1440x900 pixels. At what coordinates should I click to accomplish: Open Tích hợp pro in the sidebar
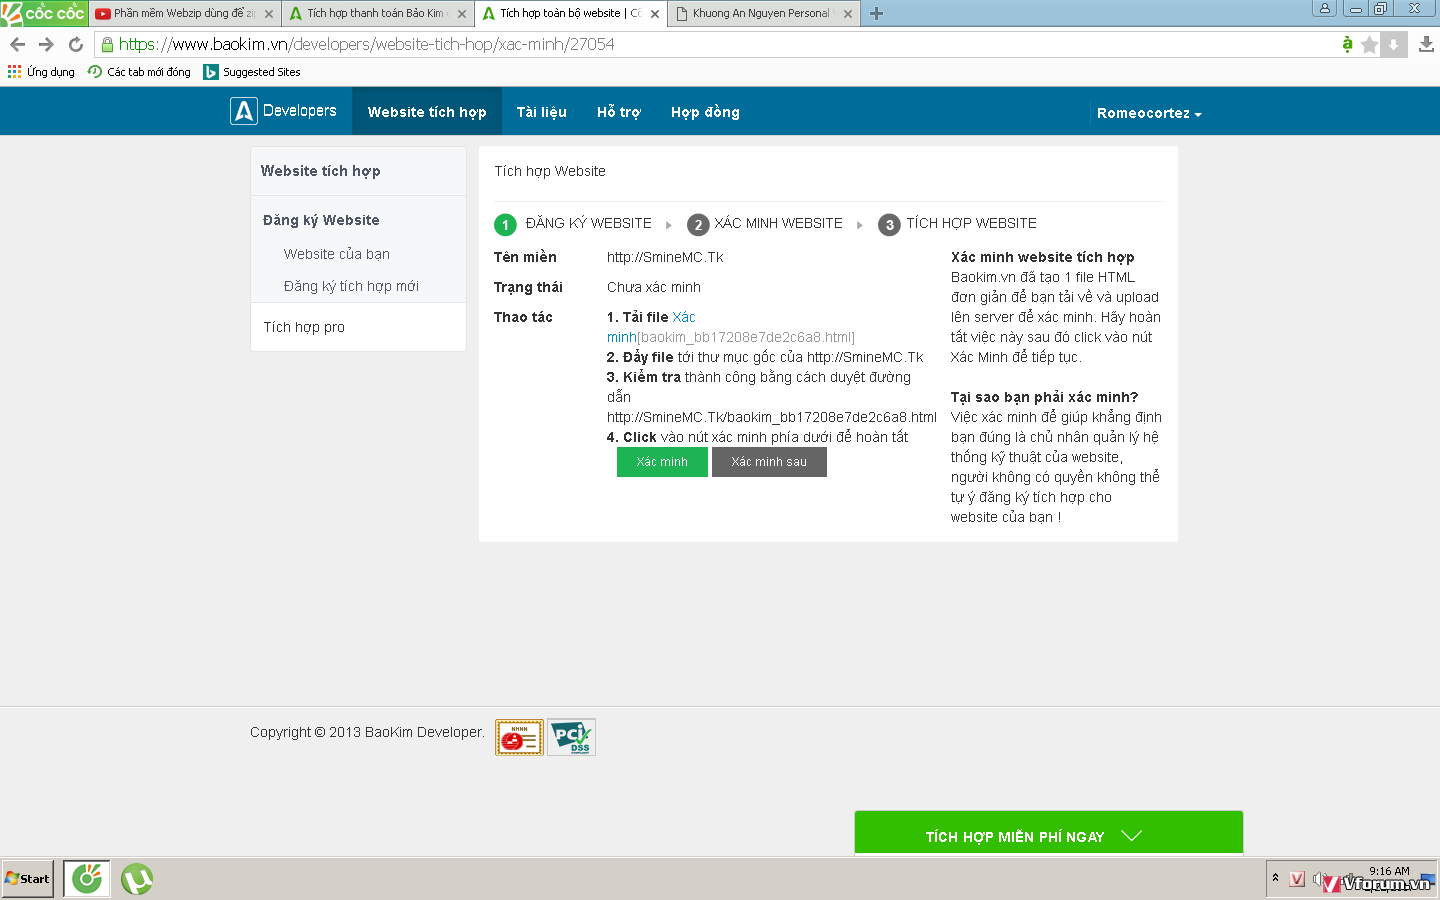(x=304, y=327)
